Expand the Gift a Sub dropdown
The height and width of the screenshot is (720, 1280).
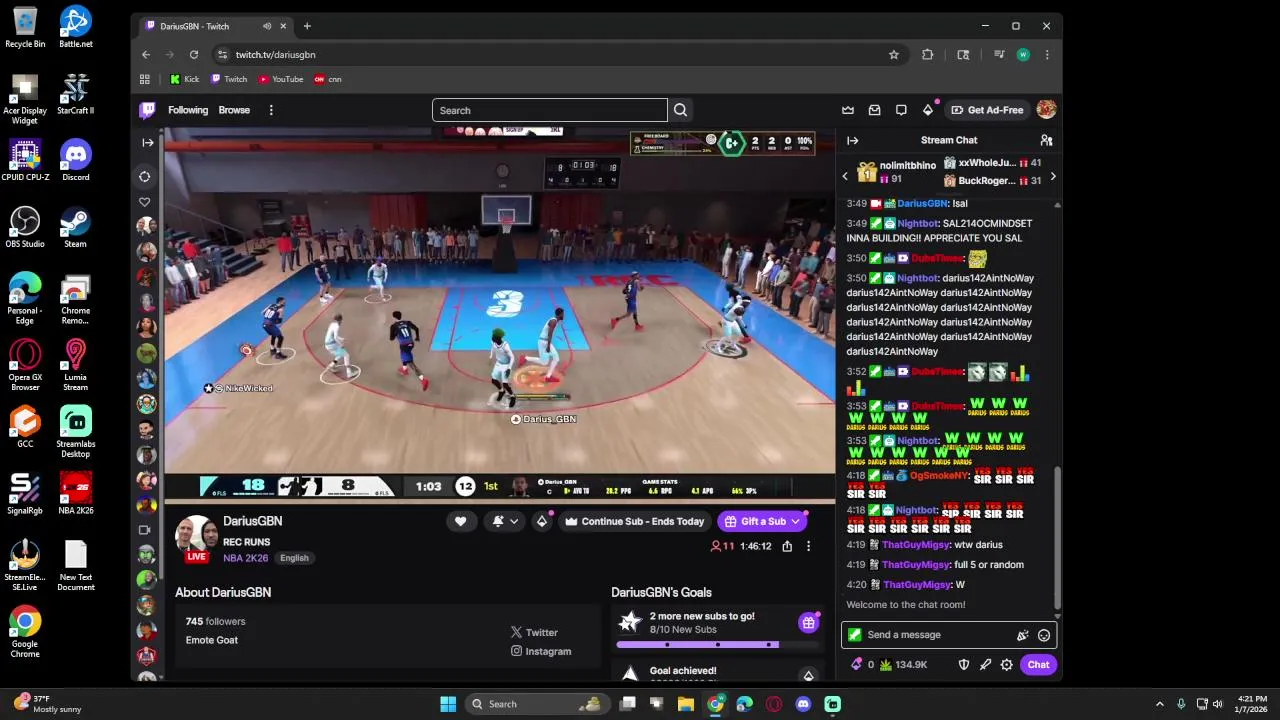click(x=795, y=521)
